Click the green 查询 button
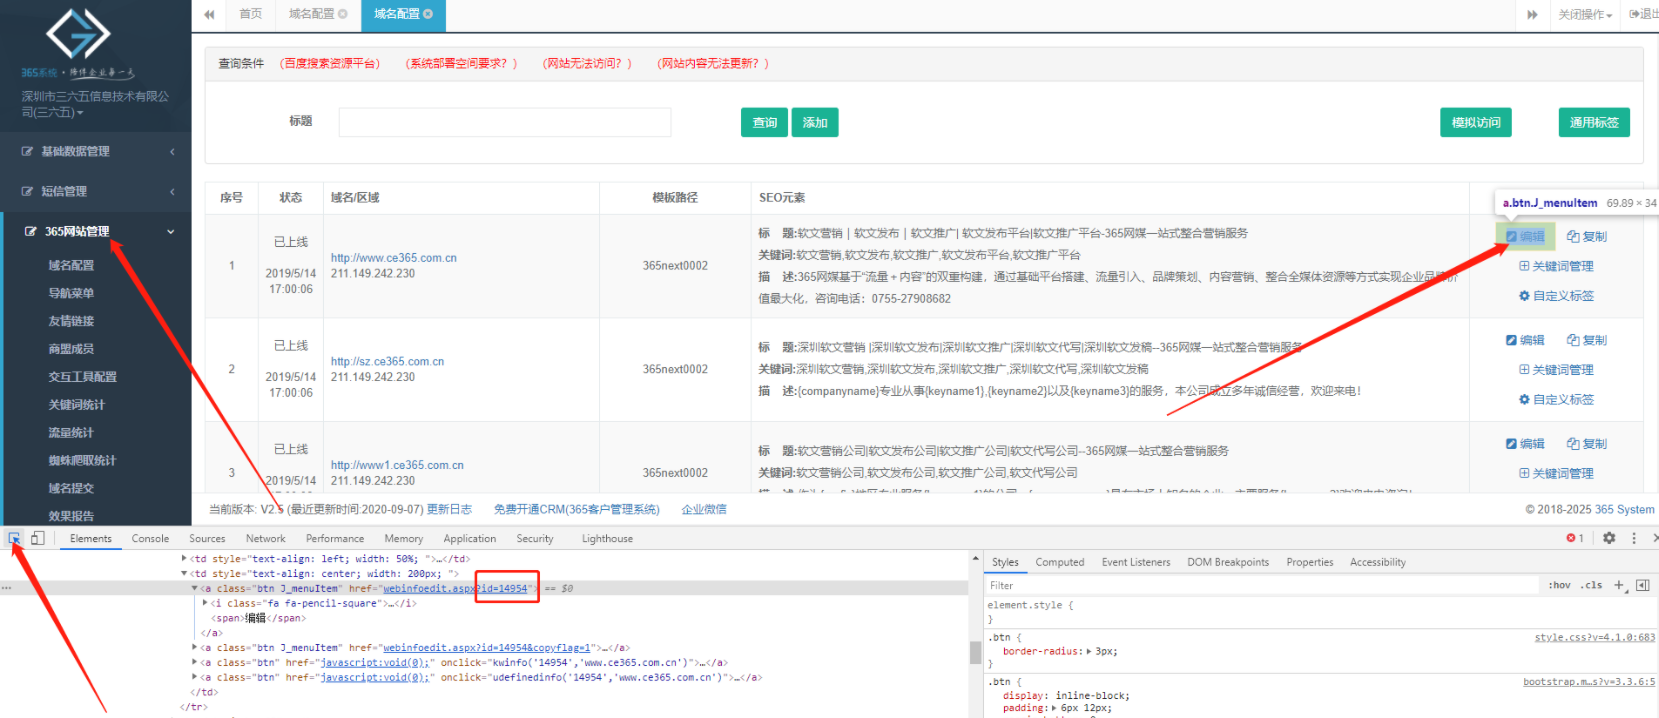Image resolution: width=1659 pixels, height=718 pixels. point(764,122)
